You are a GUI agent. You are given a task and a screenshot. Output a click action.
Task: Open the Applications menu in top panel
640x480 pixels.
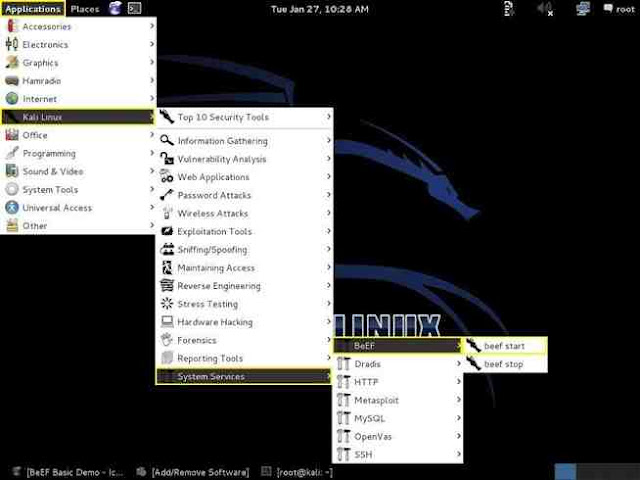coord(33,9)
